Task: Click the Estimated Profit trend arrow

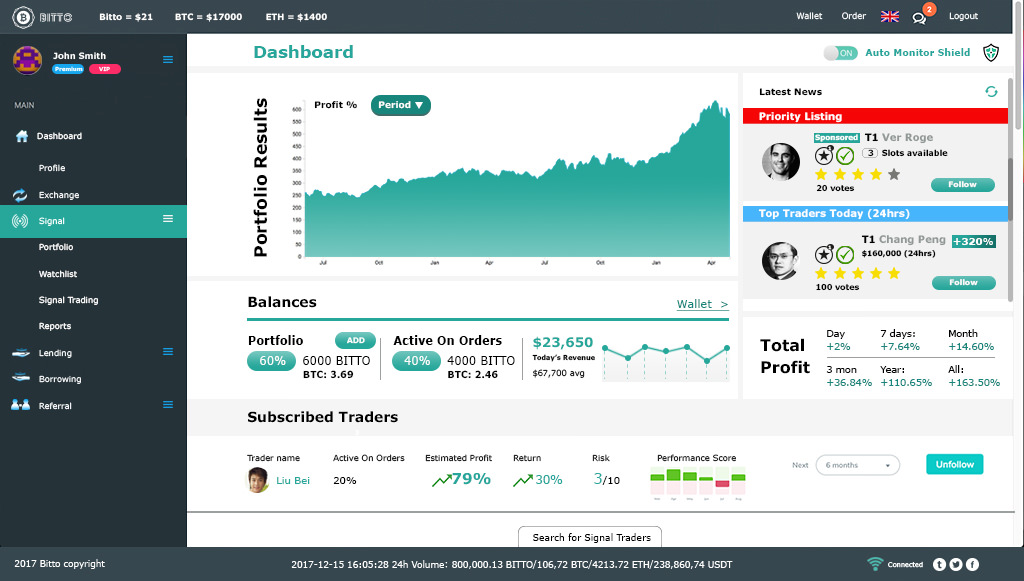Action: (x=441, y=480)
